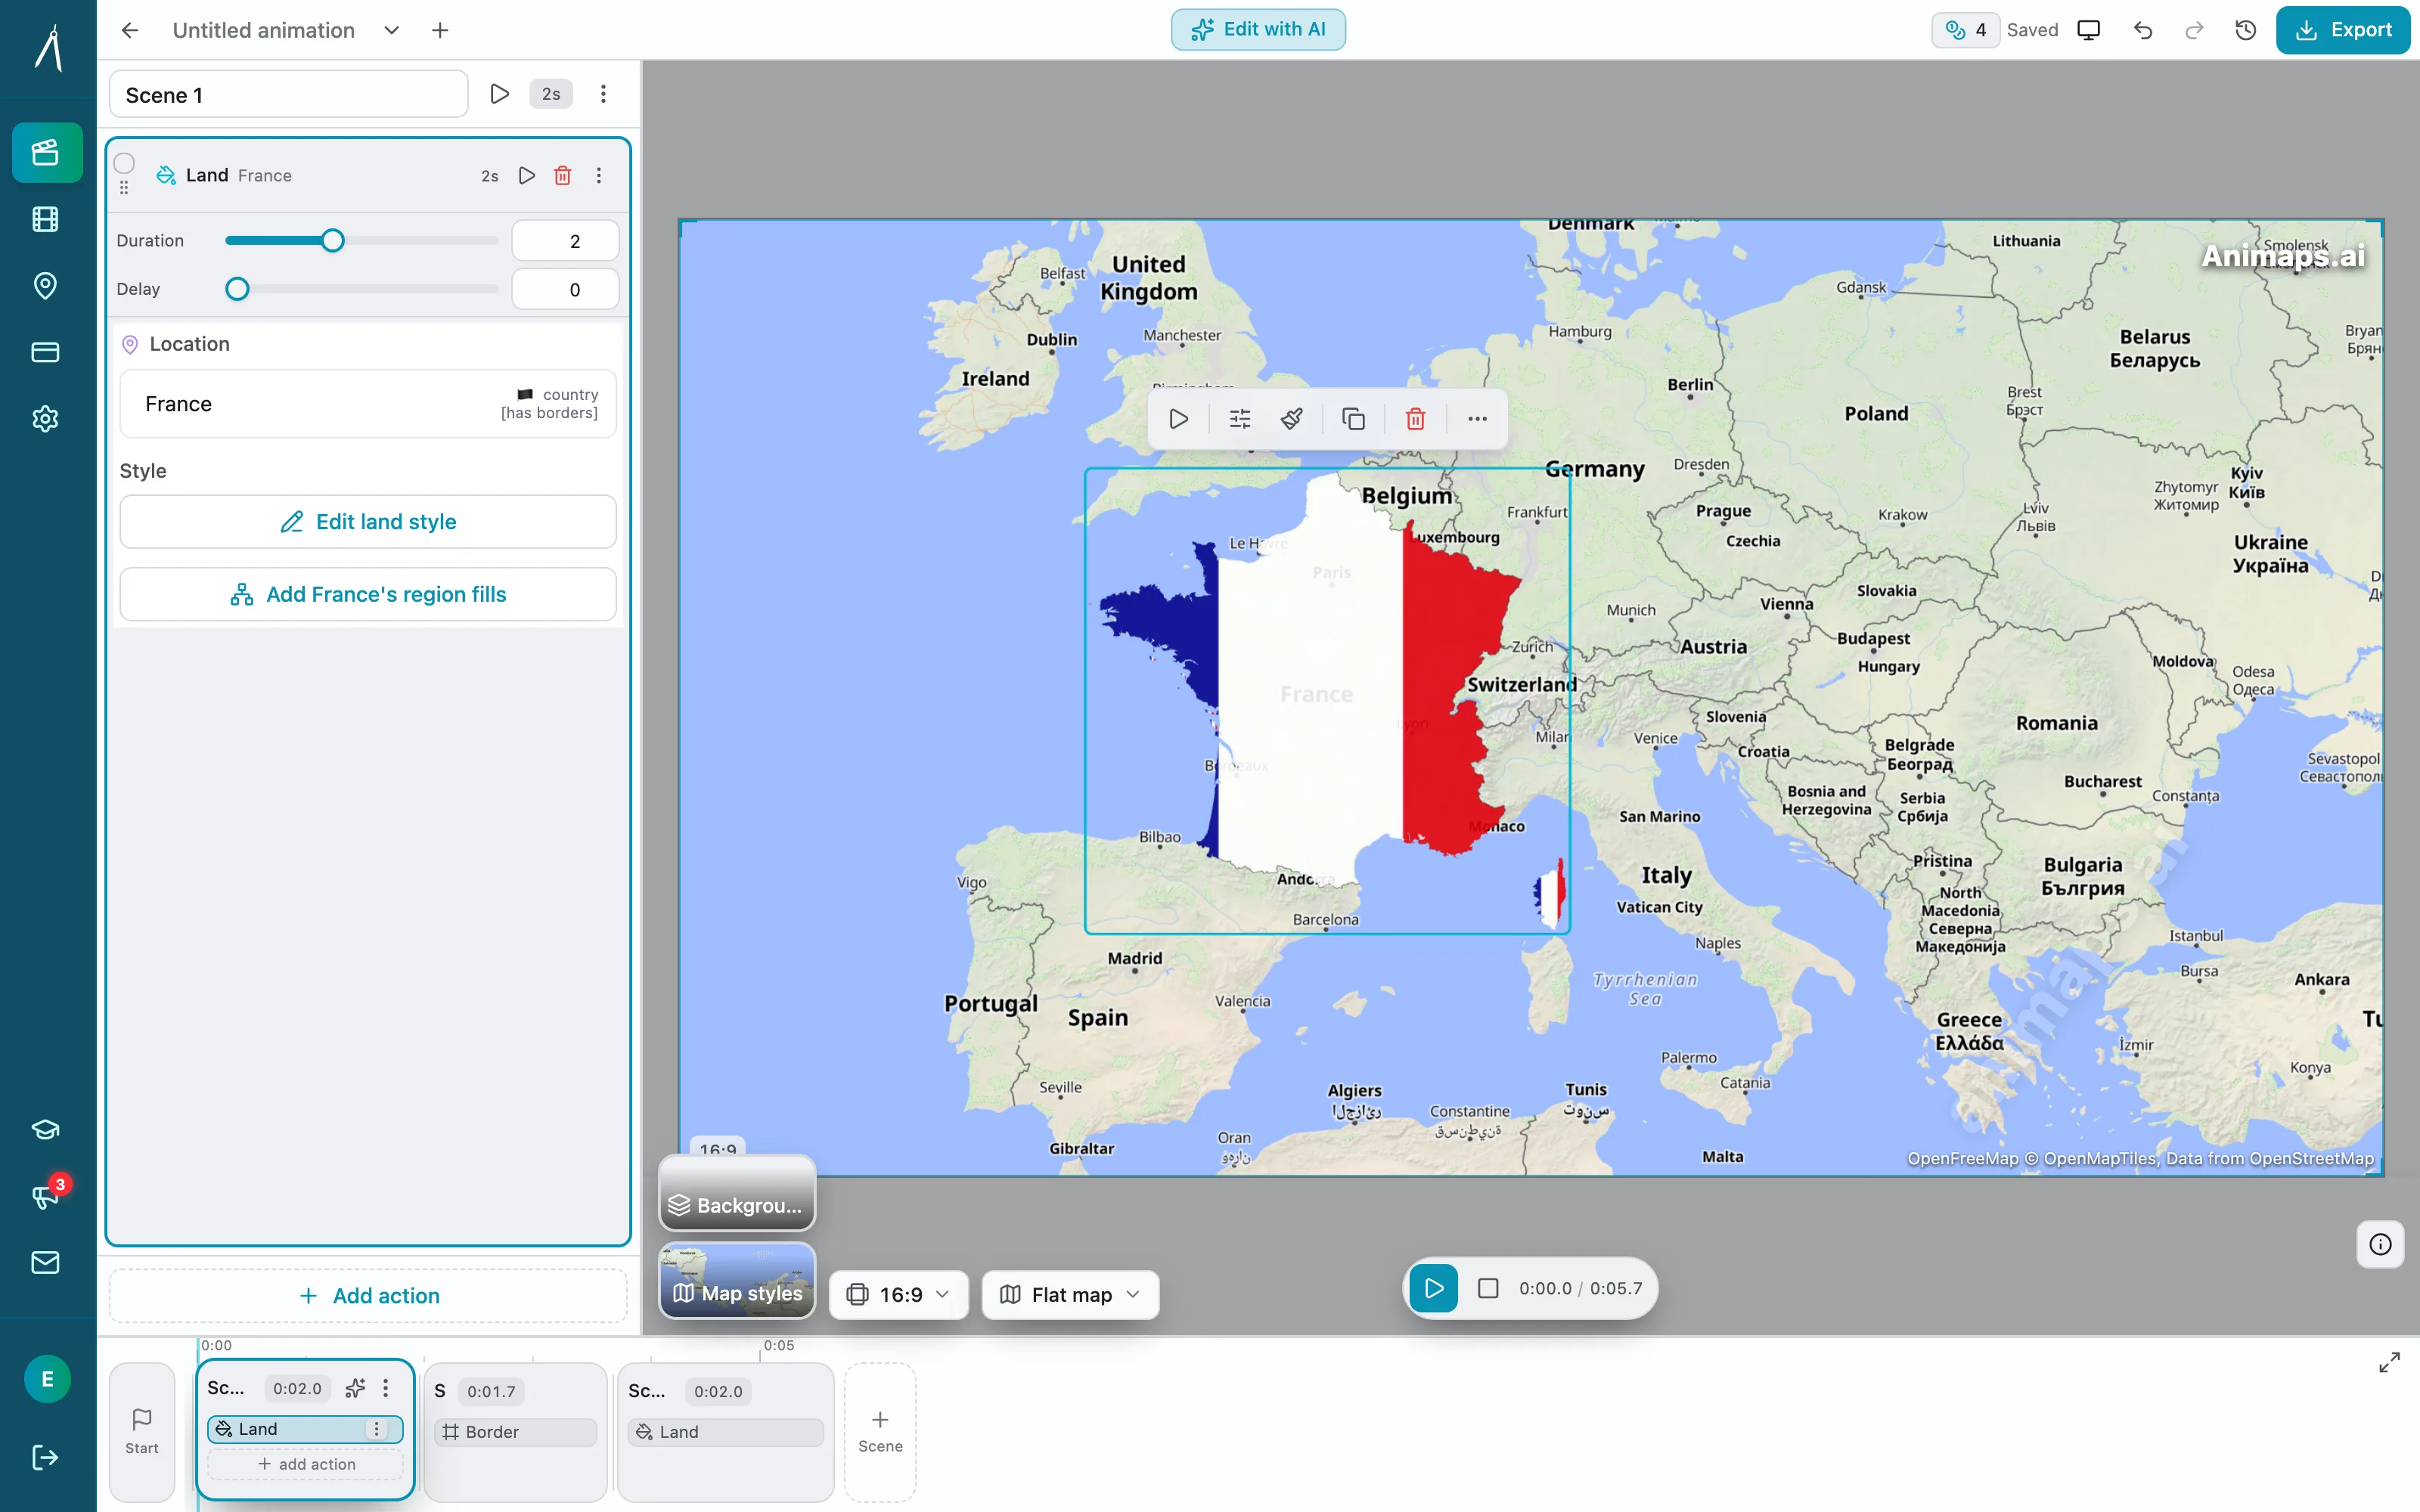Screen dimensions: 2420x1512
Task: Click the undo arrow icon
Action: [x=2142, y=30]
